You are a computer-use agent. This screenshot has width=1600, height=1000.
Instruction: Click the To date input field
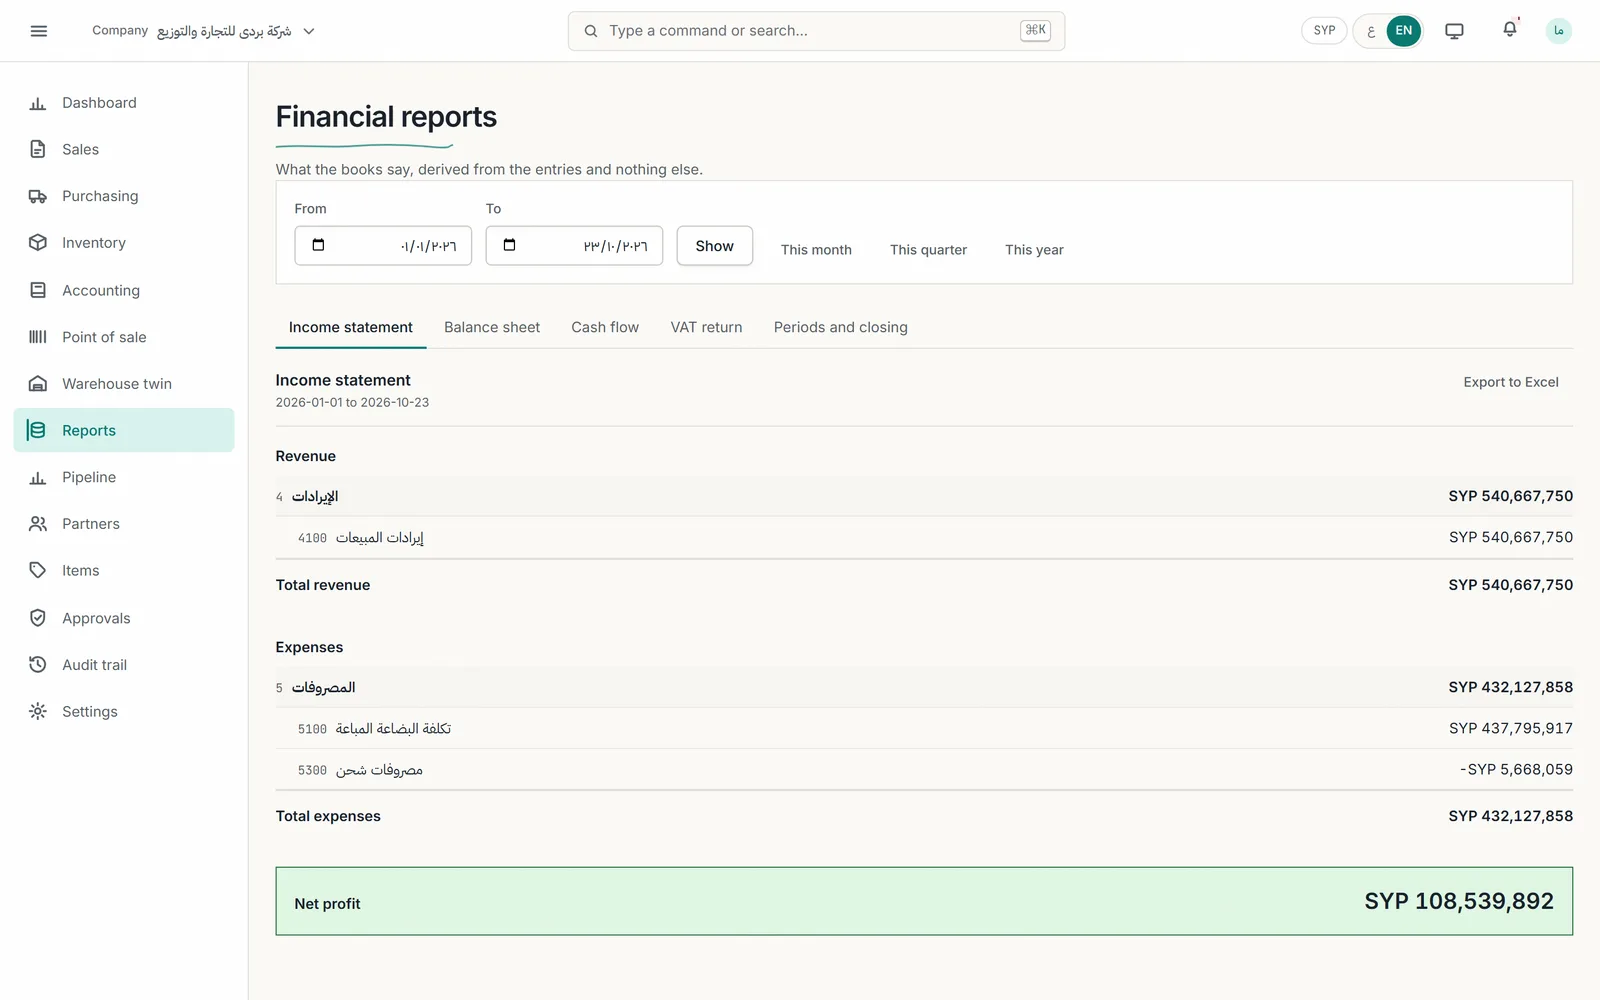pyautogui.click(x=574, y=246)
